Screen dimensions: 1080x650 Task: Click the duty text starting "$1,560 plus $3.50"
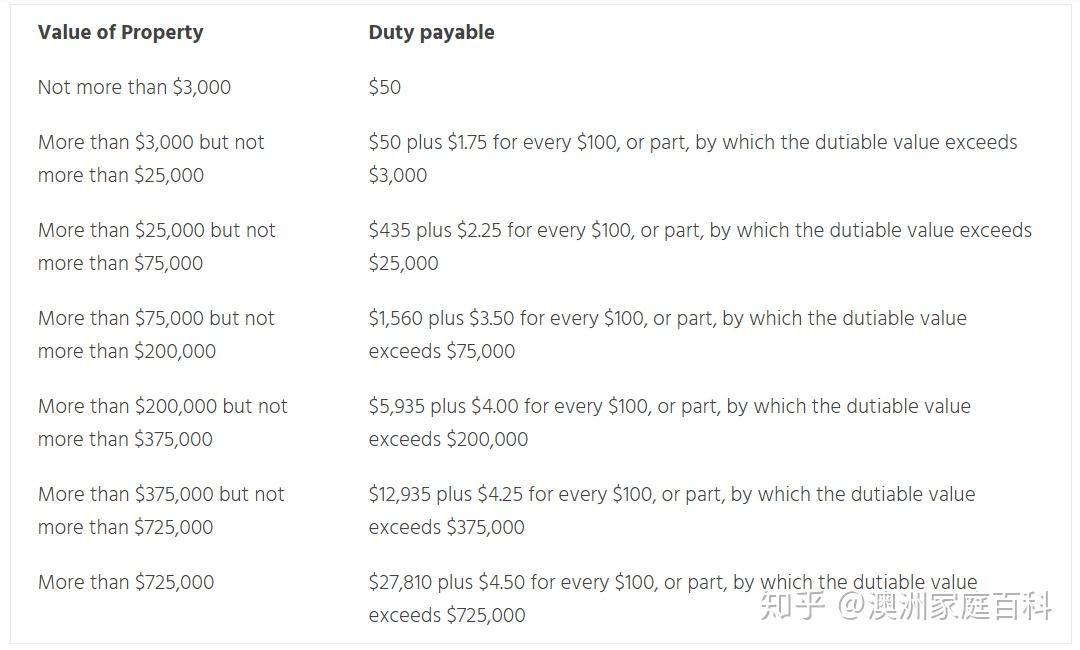point(667,318)
